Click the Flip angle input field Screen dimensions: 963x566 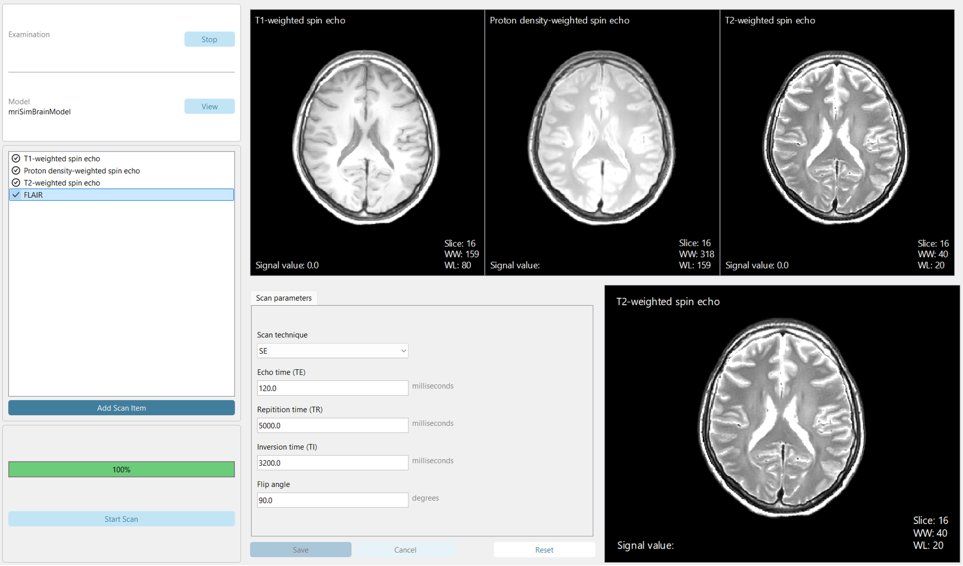(x=332, y=500)
